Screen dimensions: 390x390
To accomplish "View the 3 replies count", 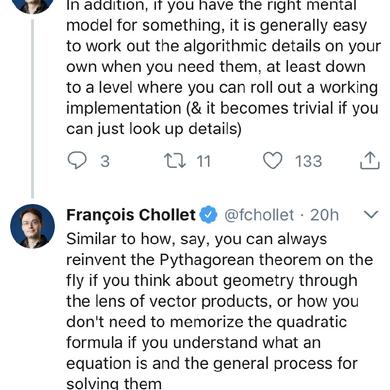I will [105, 161].
